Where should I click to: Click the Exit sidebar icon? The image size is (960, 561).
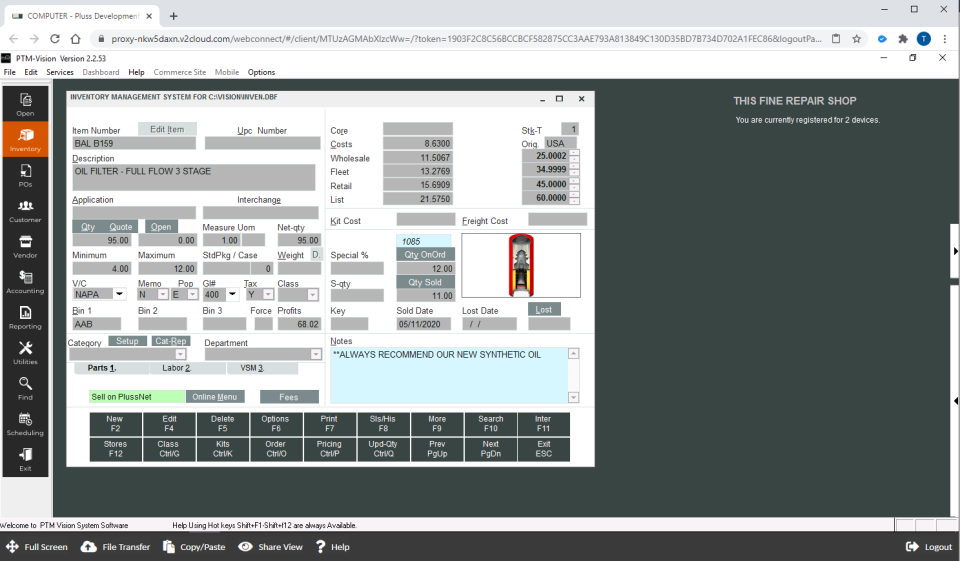[x=25, y=459]
